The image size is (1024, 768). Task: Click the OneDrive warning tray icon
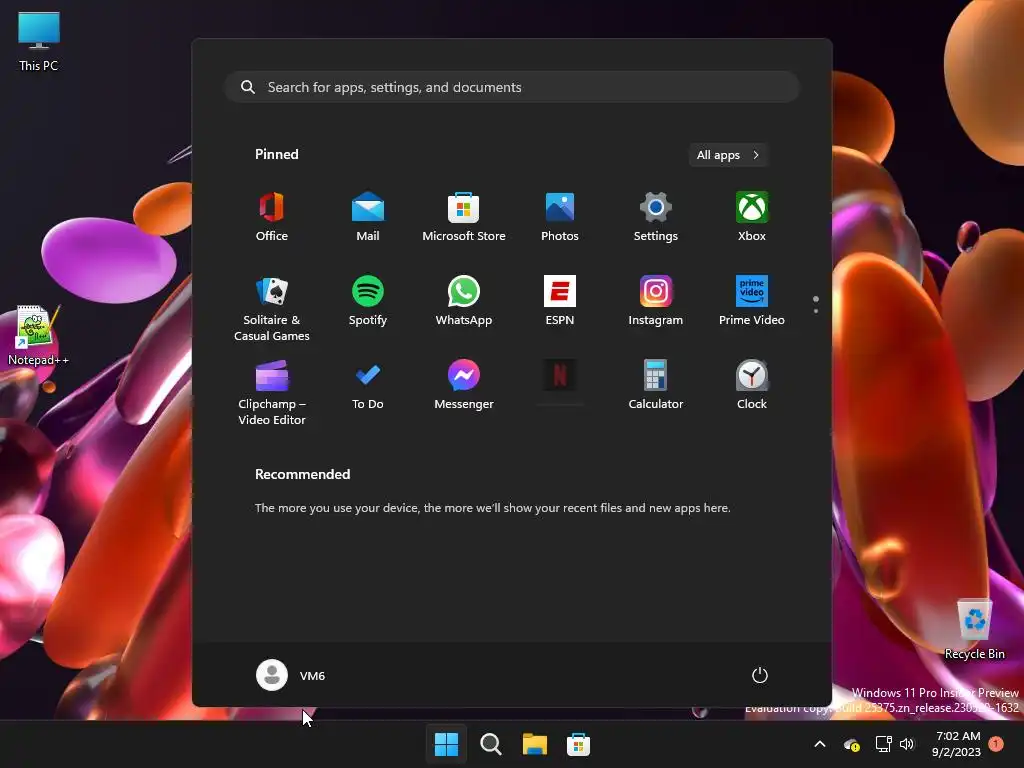click(852, 744)
